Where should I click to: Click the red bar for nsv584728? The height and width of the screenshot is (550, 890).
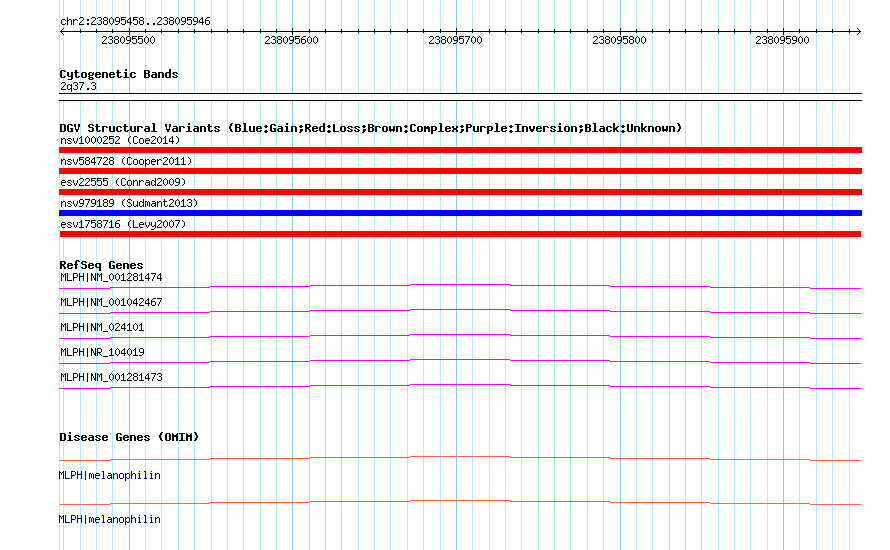click(x=460, y=171)
